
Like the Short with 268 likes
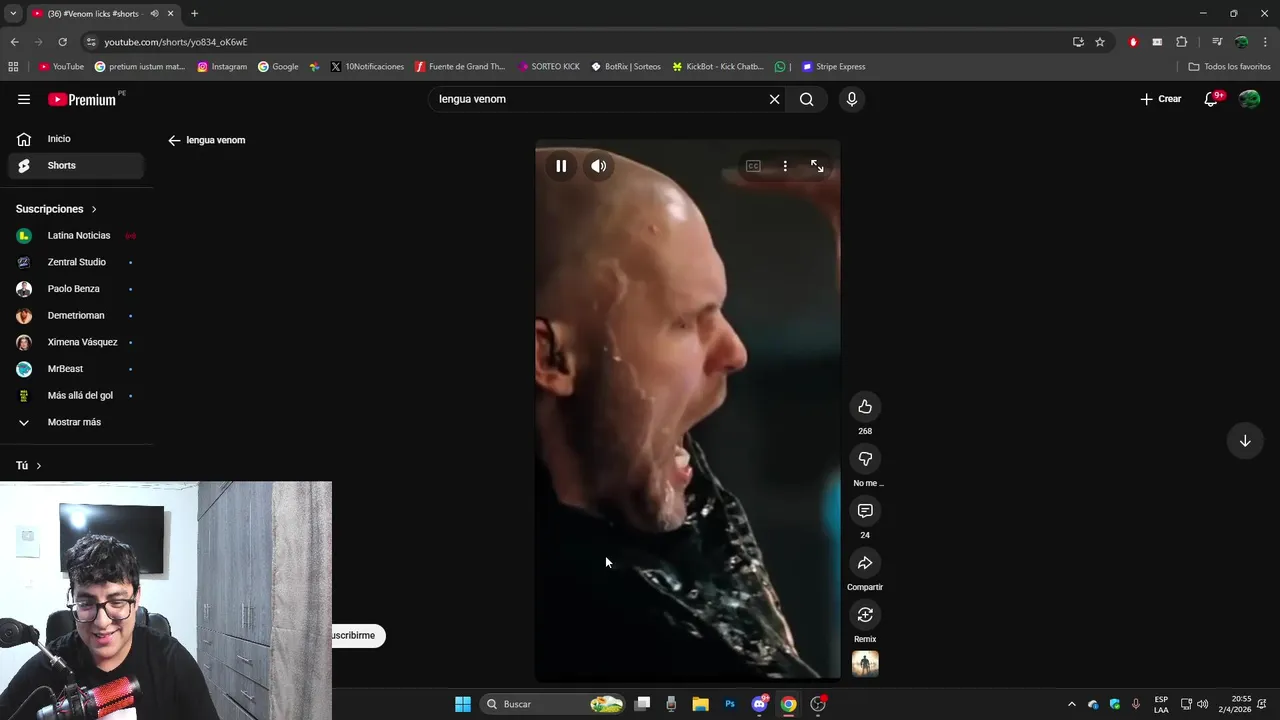click(865, 407)
